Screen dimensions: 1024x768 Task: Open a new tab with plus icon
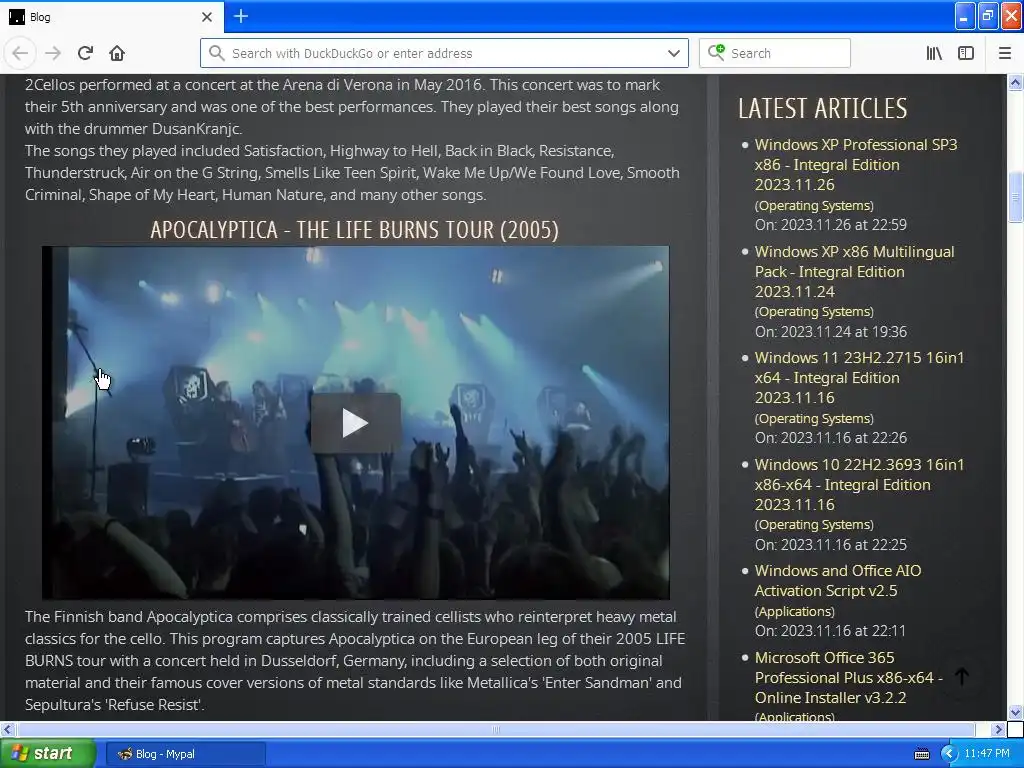pyautogui.click(x=240, y=16)
